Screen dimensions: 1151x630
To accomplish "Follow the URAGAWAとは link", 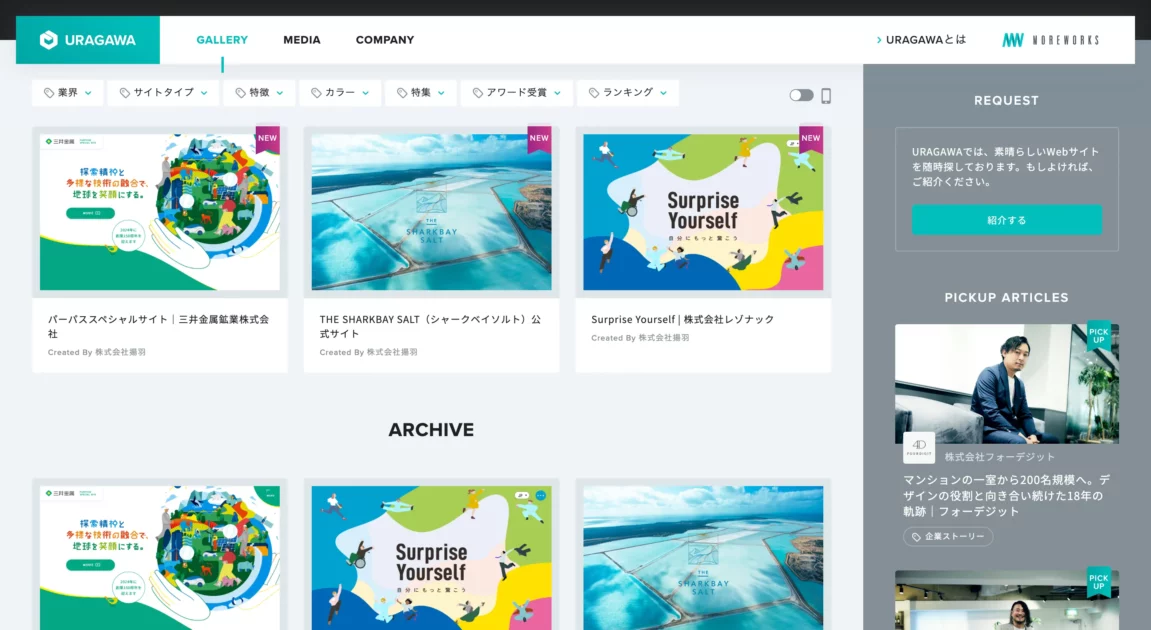I will (x=922, y=40).
